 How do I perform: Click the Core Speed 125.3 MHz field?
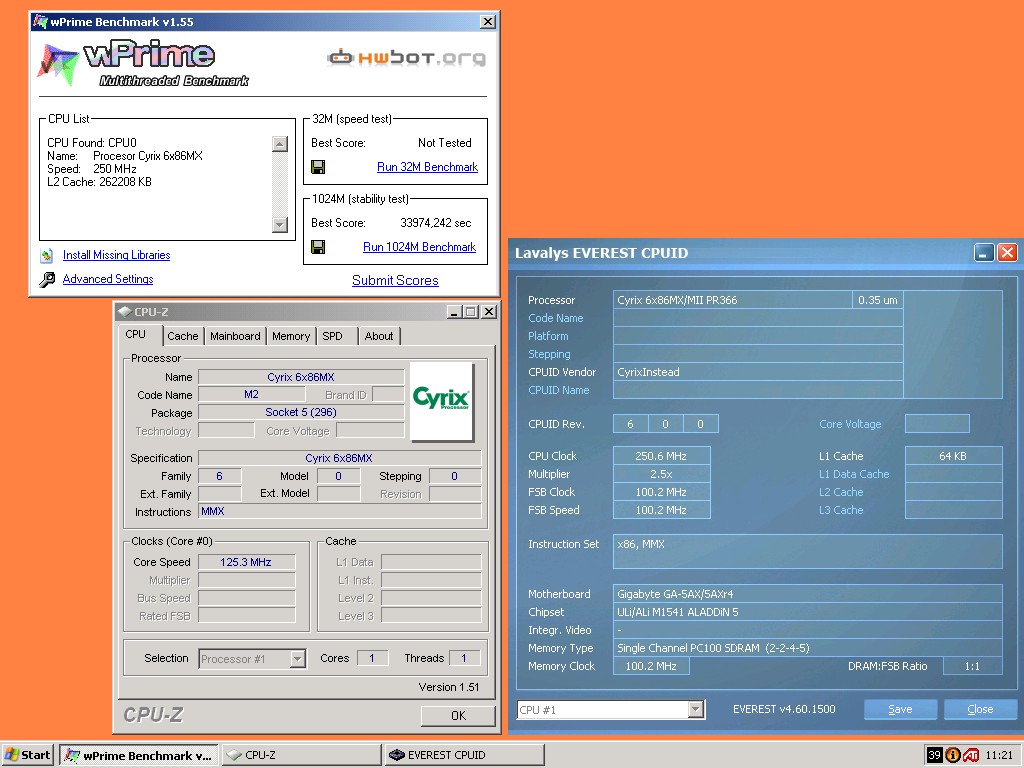click(246, 562)
